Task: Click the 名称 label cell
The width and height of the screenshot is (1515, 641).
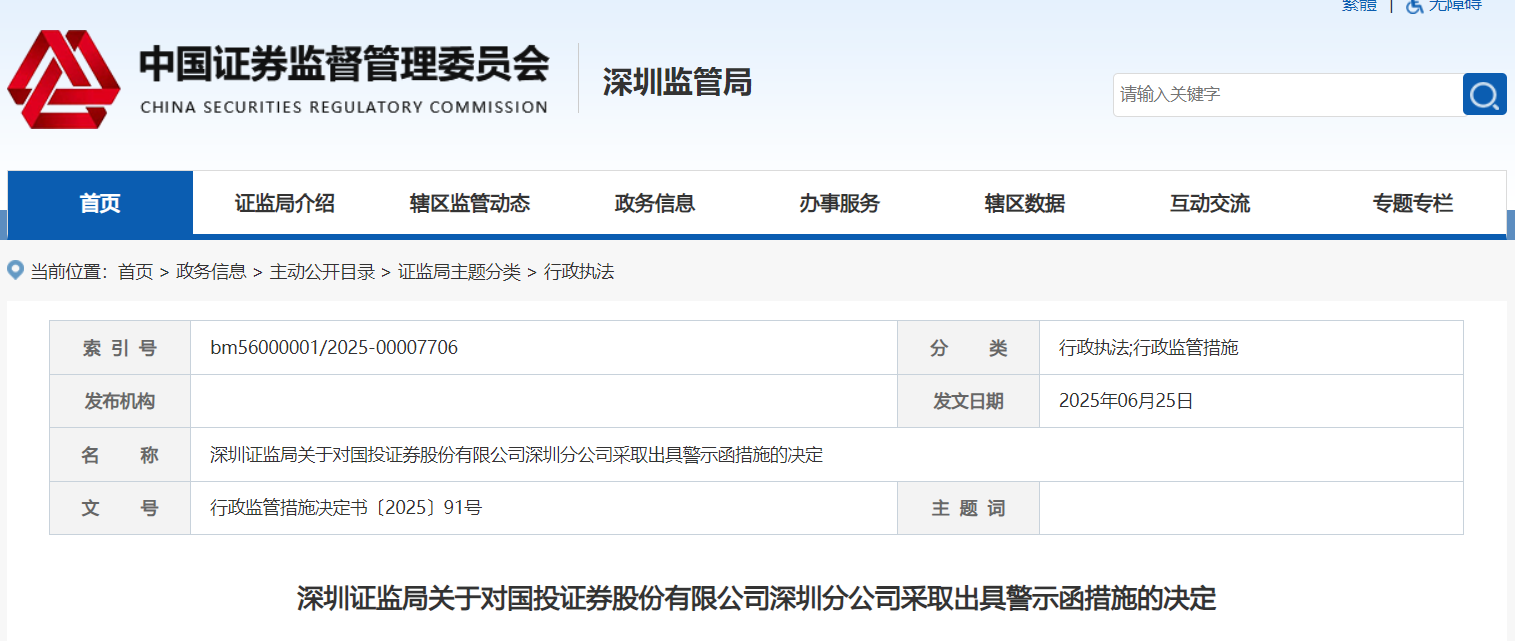Action: point(120,455)
